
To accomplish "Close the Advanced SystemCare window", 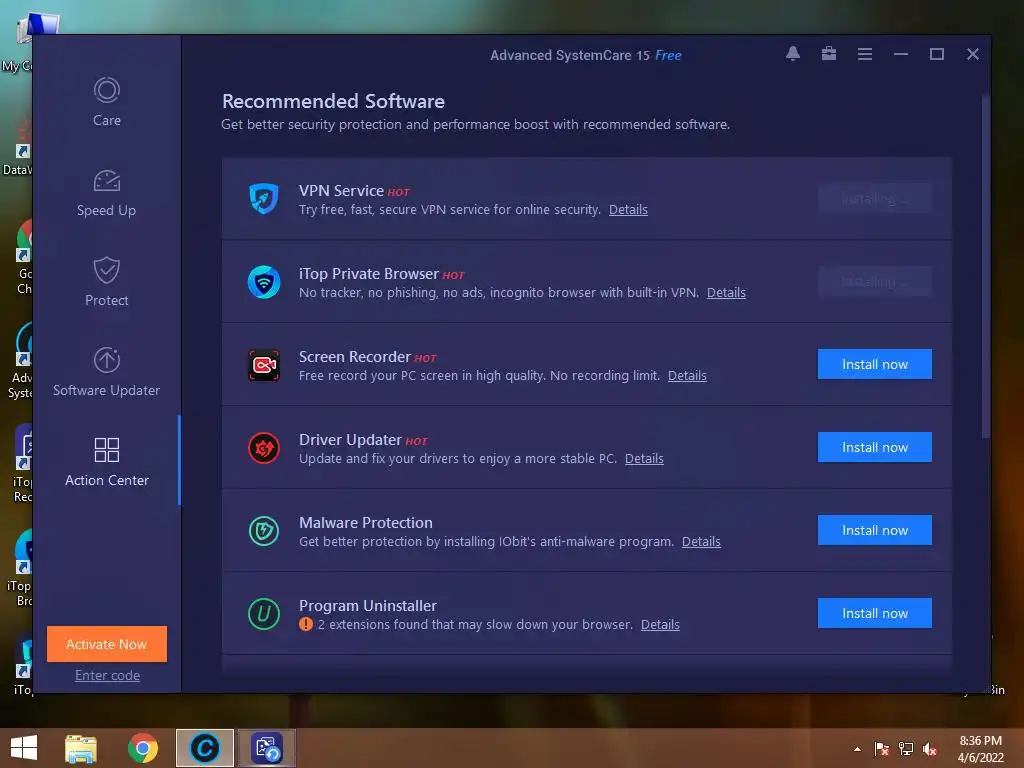I will pos(972,54).
